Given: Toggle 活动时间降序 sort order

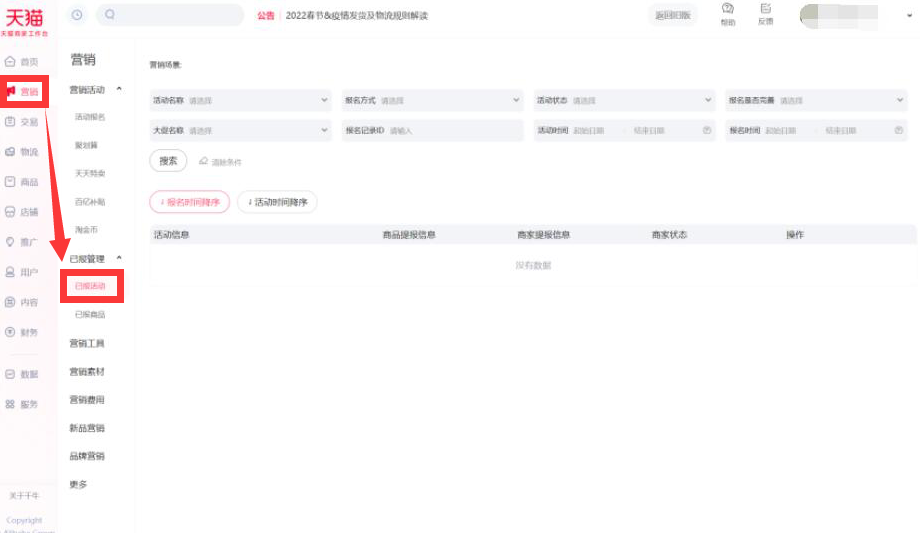Looking at the screenshot, I should tap(277, 202).
